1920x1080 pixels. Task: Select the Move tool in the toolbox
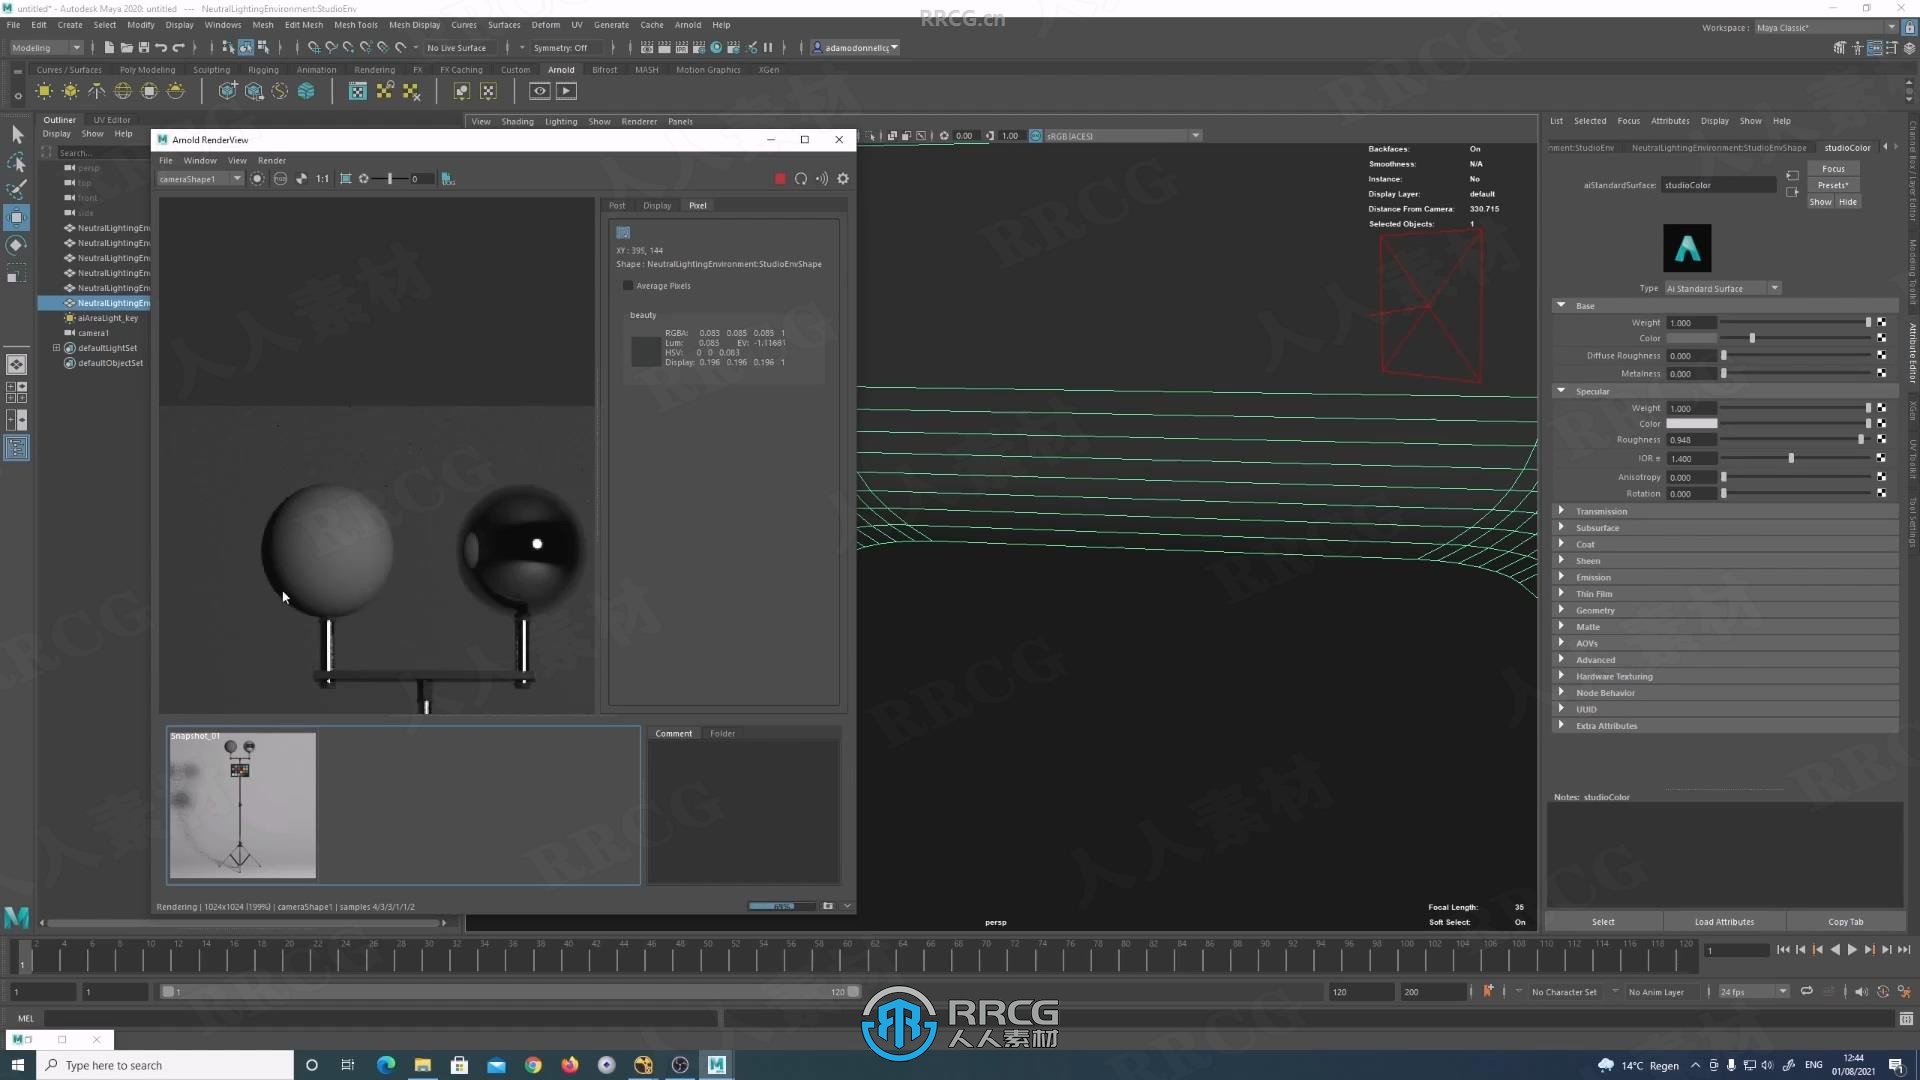[17, 217]
